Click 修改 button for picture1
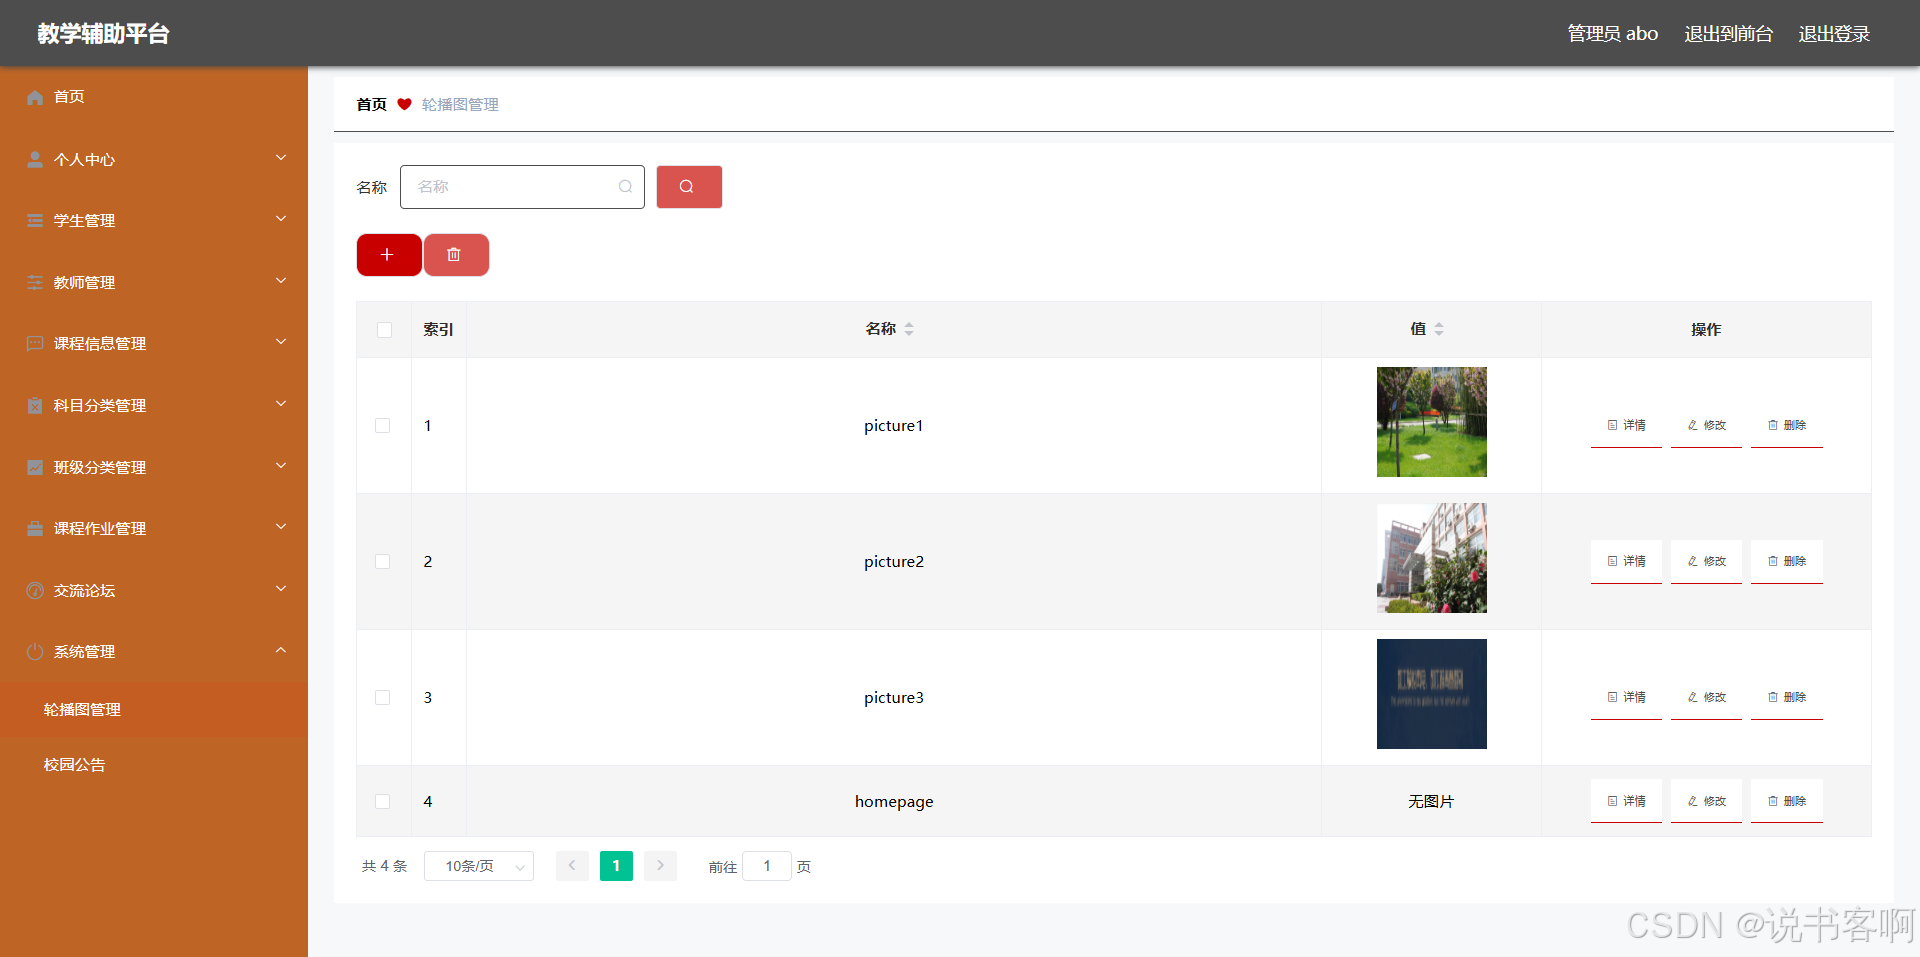The width and height of the screenshot is (1920, 957). pos(1706,426)
